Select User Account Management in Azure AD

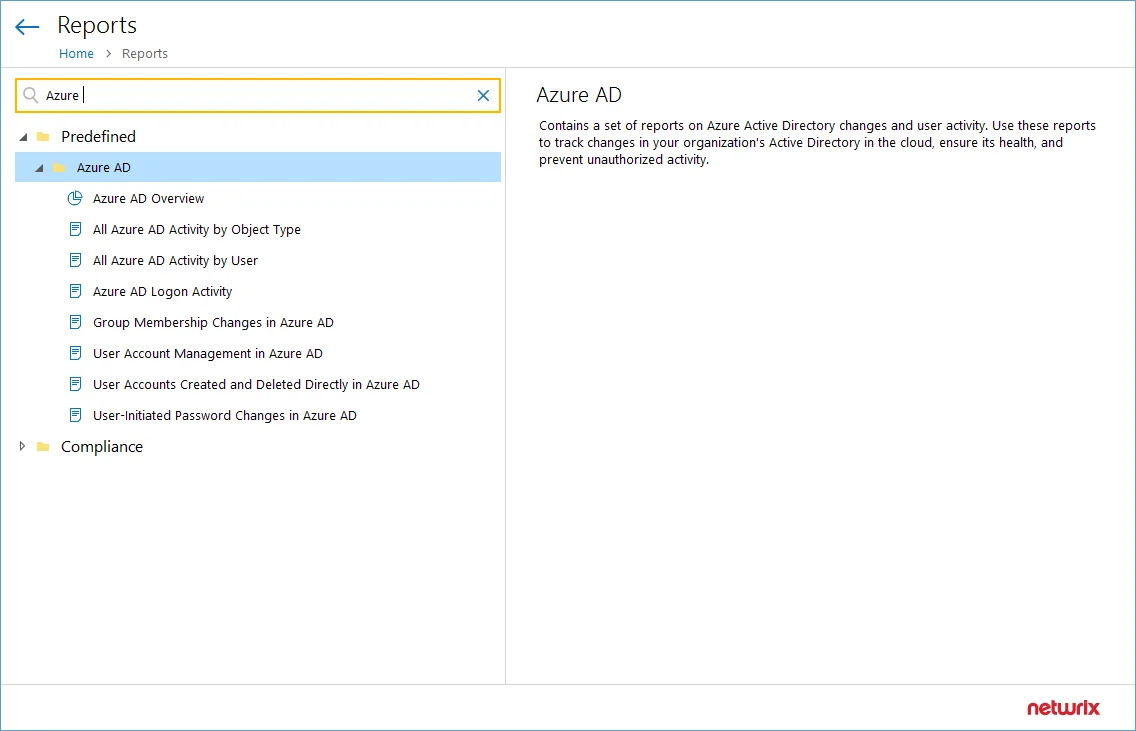pyautogui.click(x=208, y=354)
